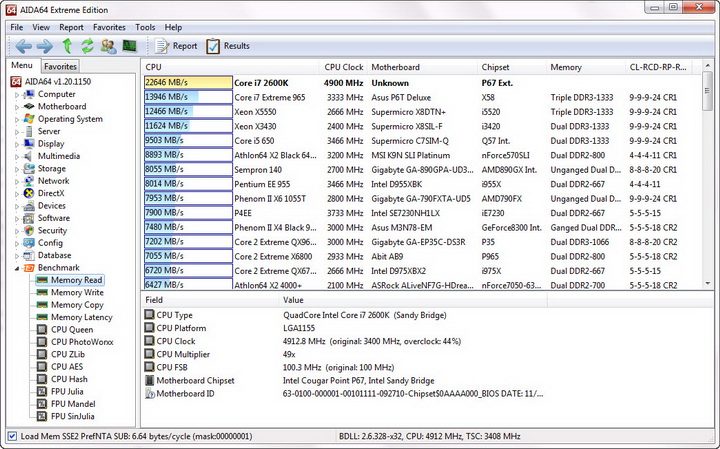This screenshot has width=720, height=449.
Task: Switch to the Menu sidebar tab
Action: (x=22, y=65)
